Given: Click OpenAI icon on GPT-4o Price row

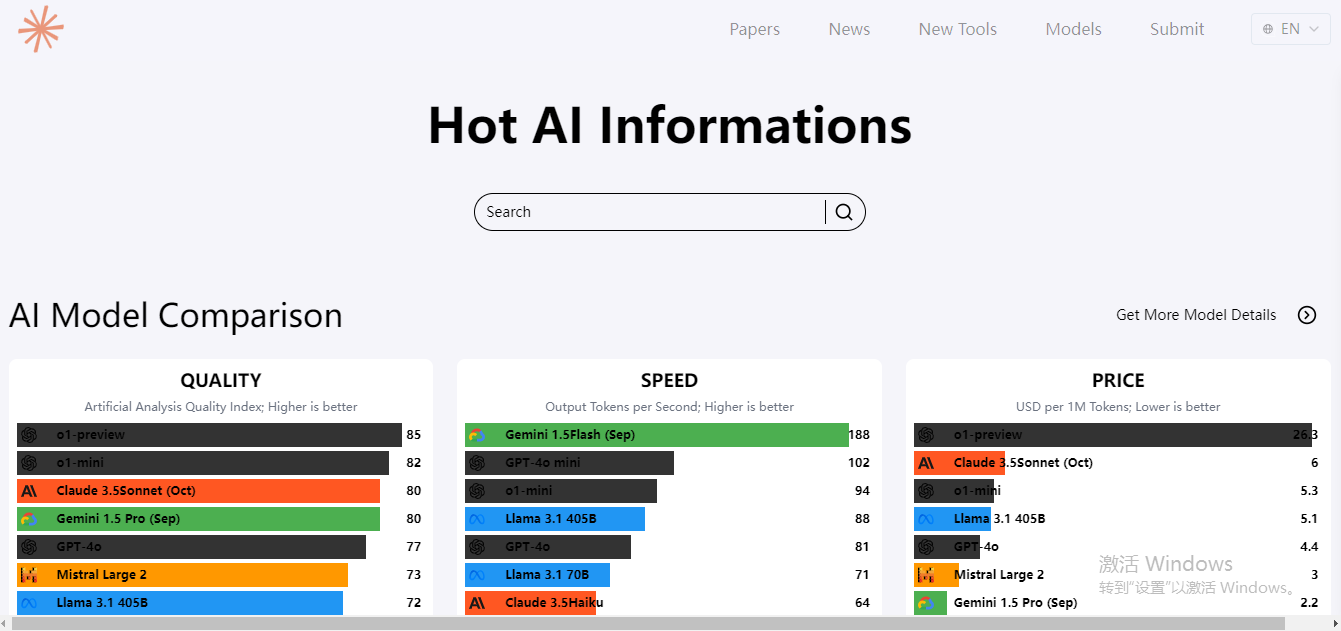Looking at the screenshot, I should tap(926, 547).
